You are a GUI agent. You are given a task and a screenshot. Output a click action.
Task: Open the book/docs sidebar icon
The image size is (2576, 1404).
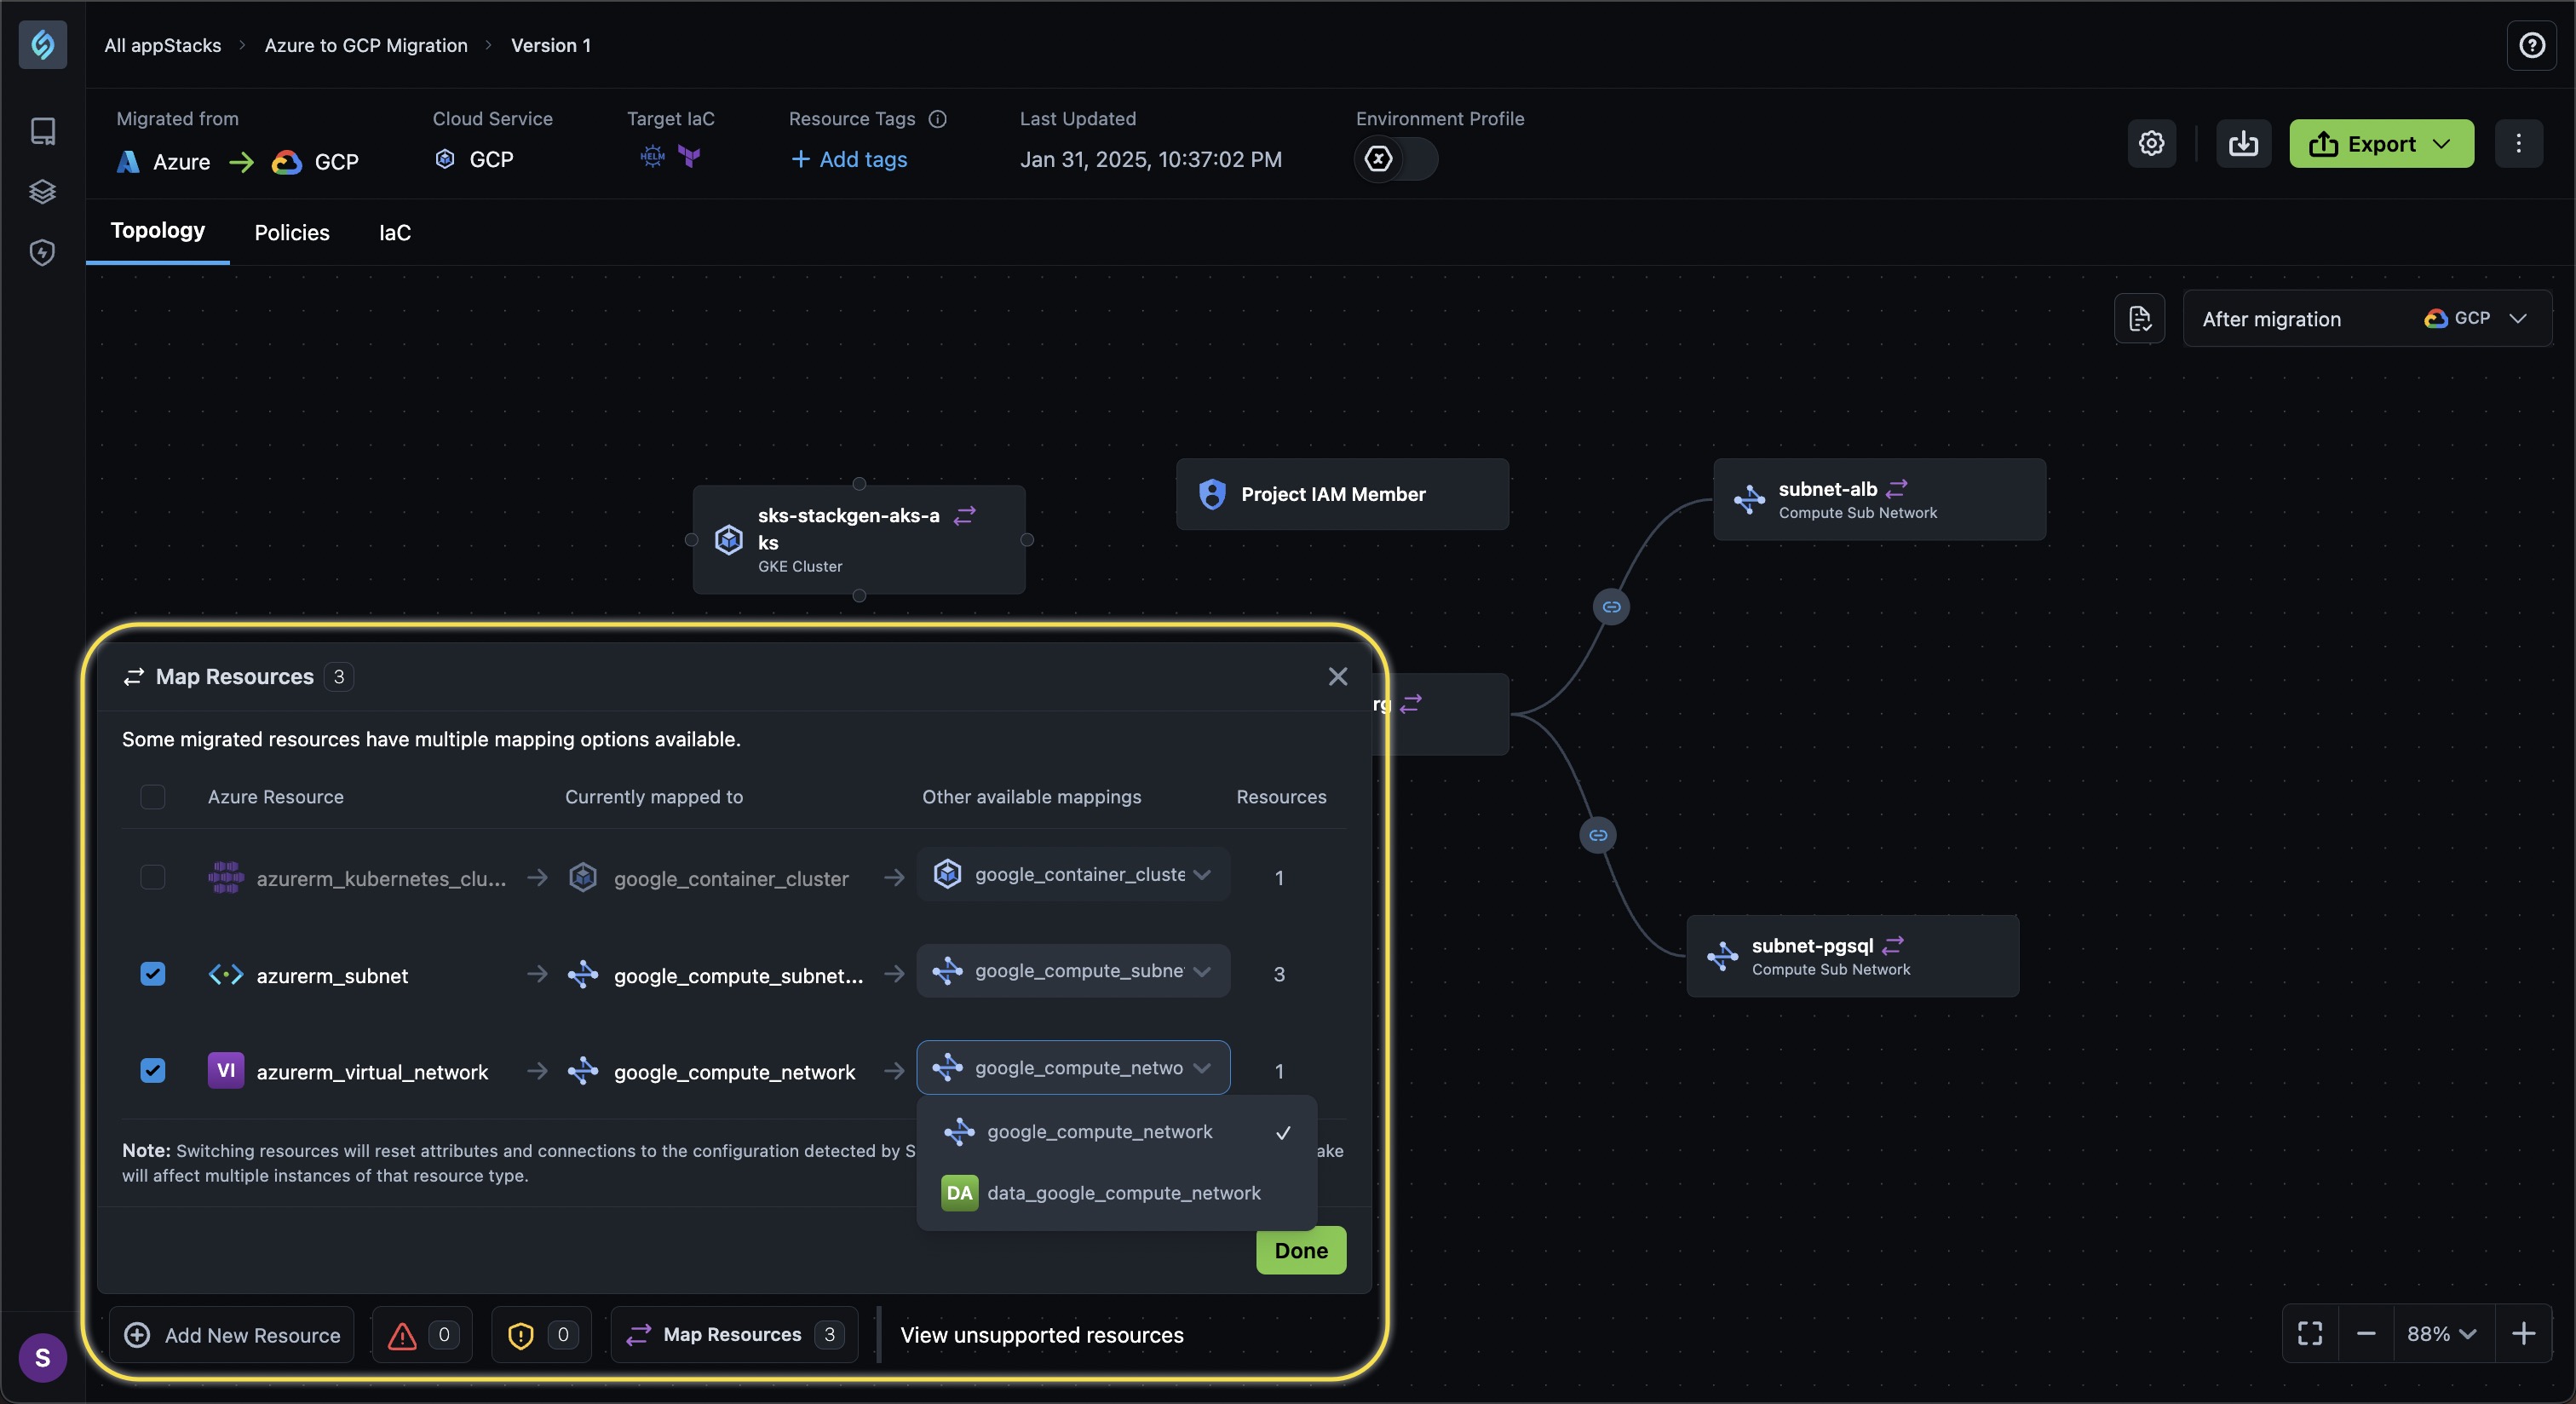pos(43,131)
